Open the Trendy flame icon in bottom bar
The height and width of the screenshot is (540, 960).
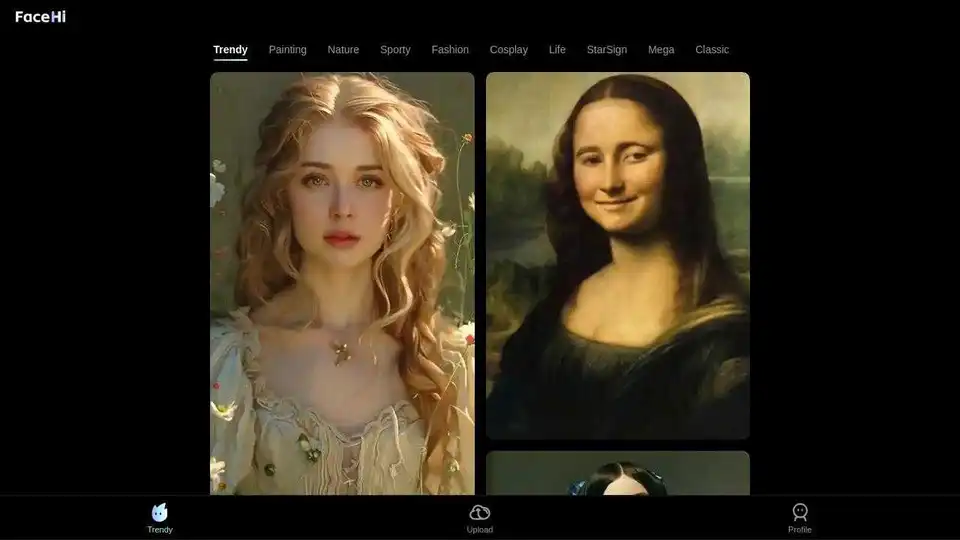coord(160,512)
